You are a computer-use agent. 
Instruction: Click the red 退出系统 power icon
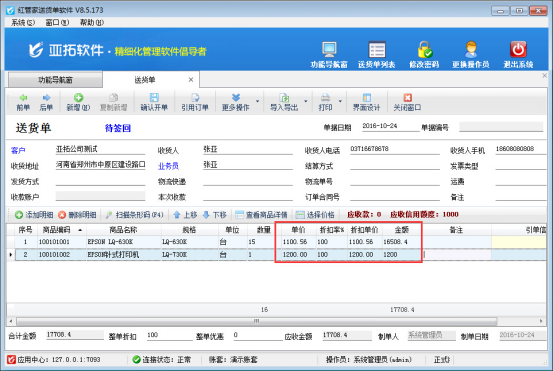[518, 50]
